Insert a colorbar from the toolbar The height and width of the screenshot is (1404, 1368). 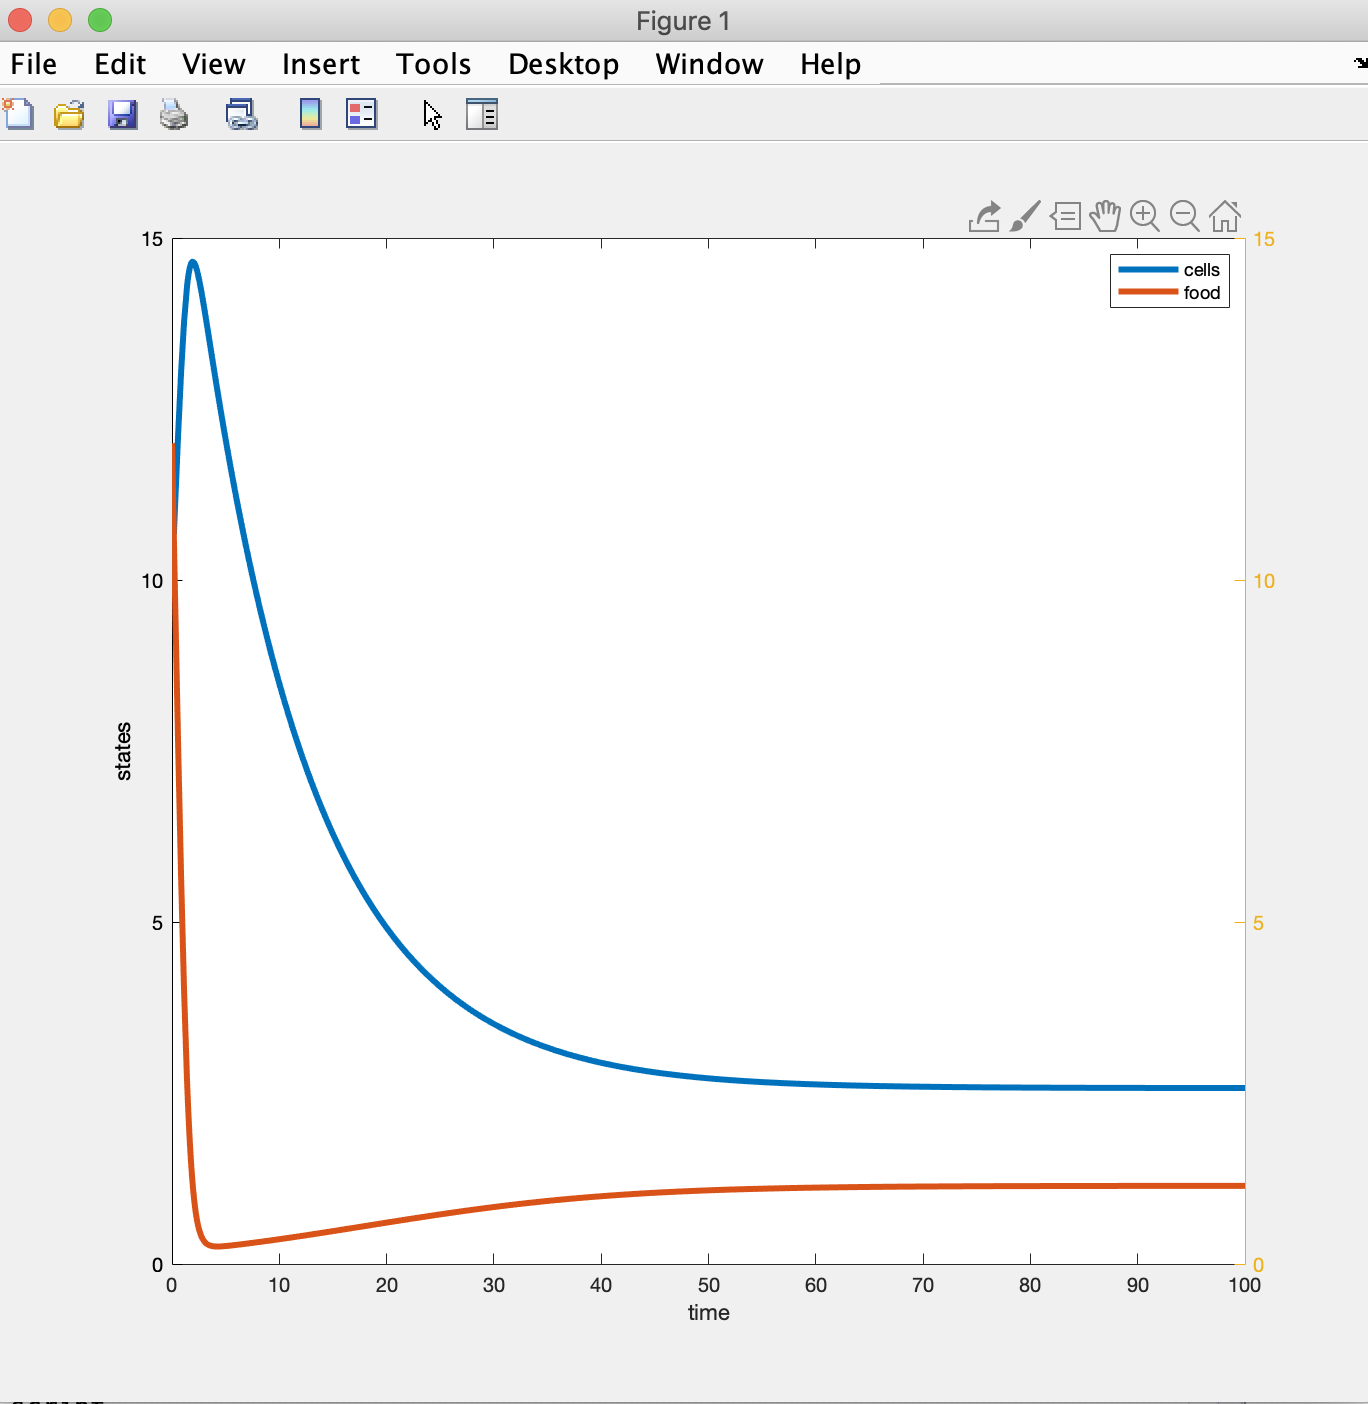pos(310,114)
